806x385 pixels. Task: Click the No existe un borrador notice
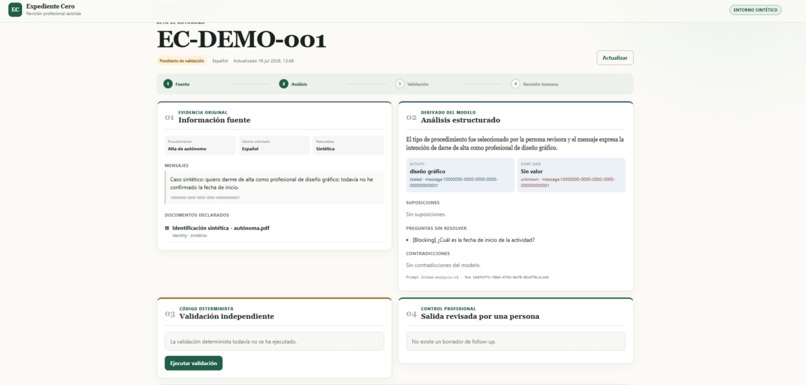click(516, 341)
